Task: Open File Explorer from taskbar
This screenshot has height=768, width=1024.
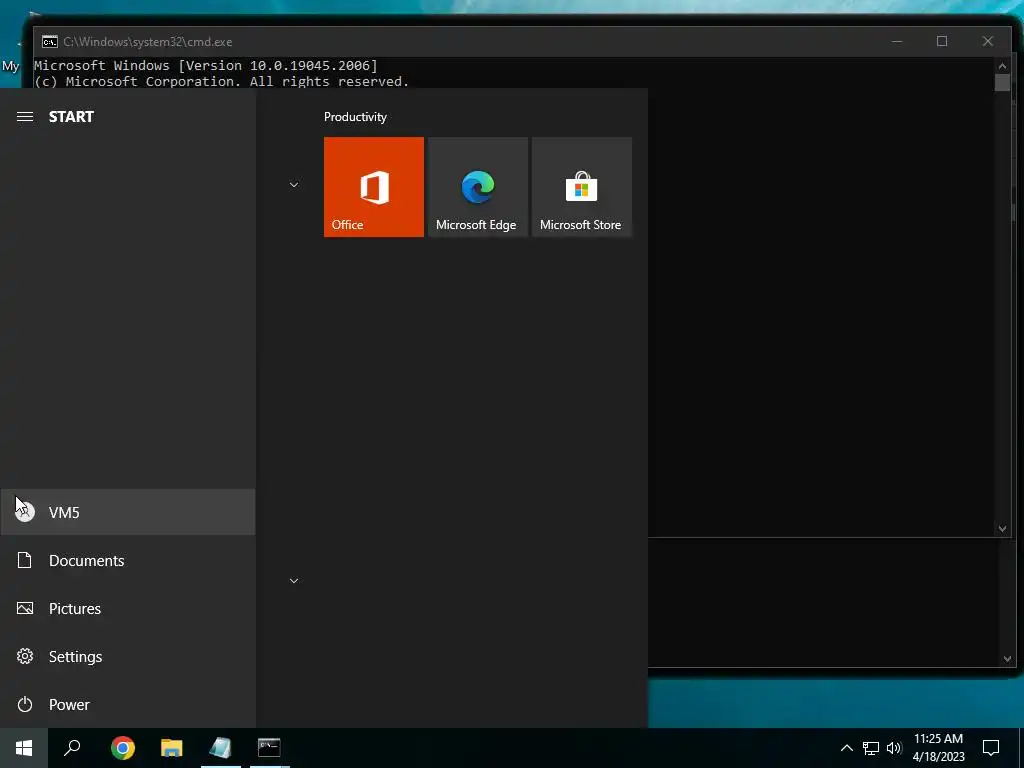Action: point(172,747)
